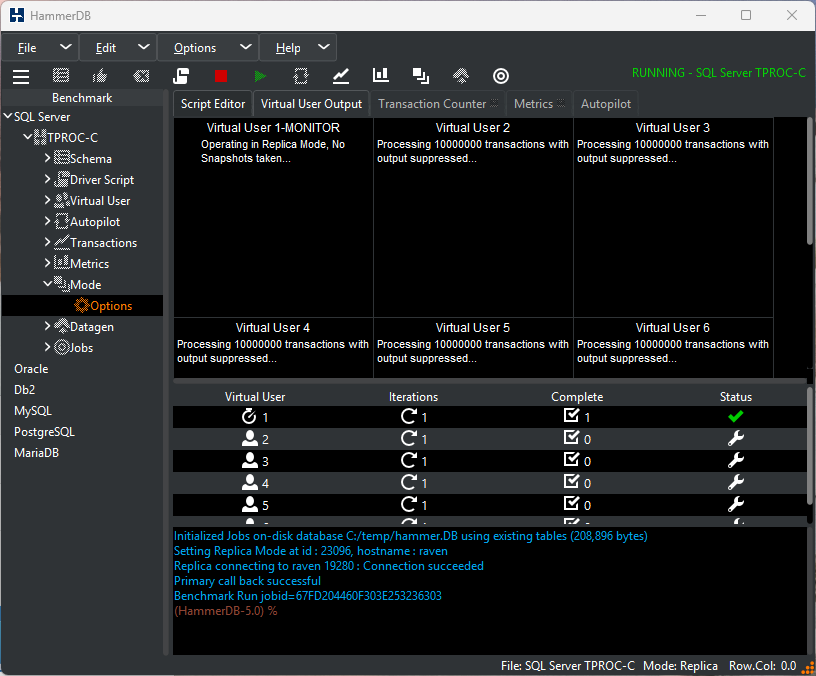Image resolution: width=816 pixels, height=676 pixels.
Task: Click the green check status for virtual user 1
Action: (x=735, y=416)
